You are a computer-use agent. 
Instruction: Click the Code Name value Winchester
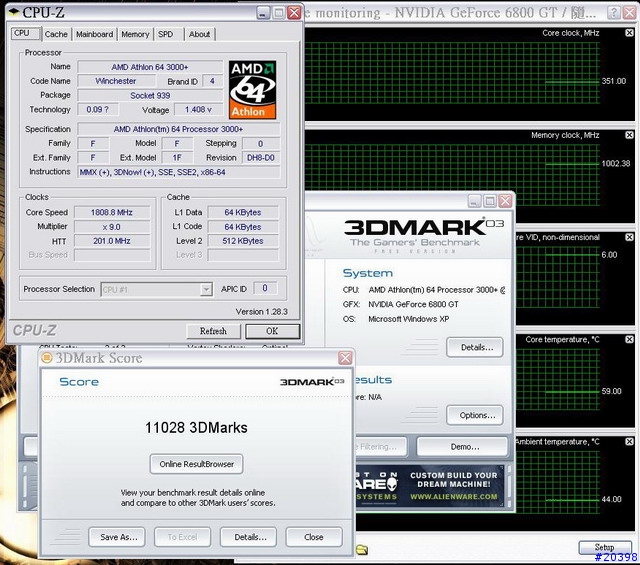pos(116,81)
